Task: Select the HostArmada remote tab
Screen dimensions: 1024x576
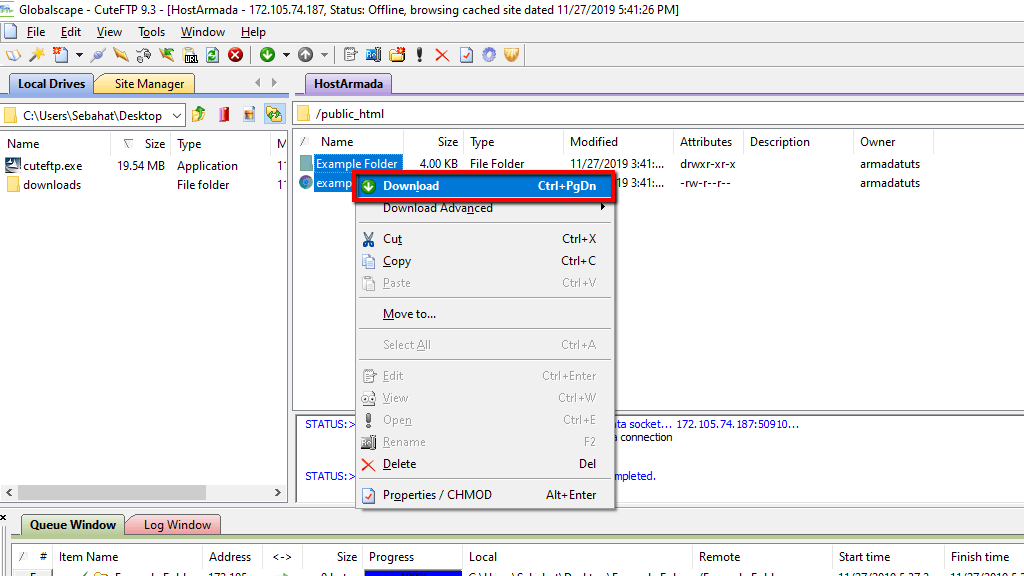Action: (348, 84)
